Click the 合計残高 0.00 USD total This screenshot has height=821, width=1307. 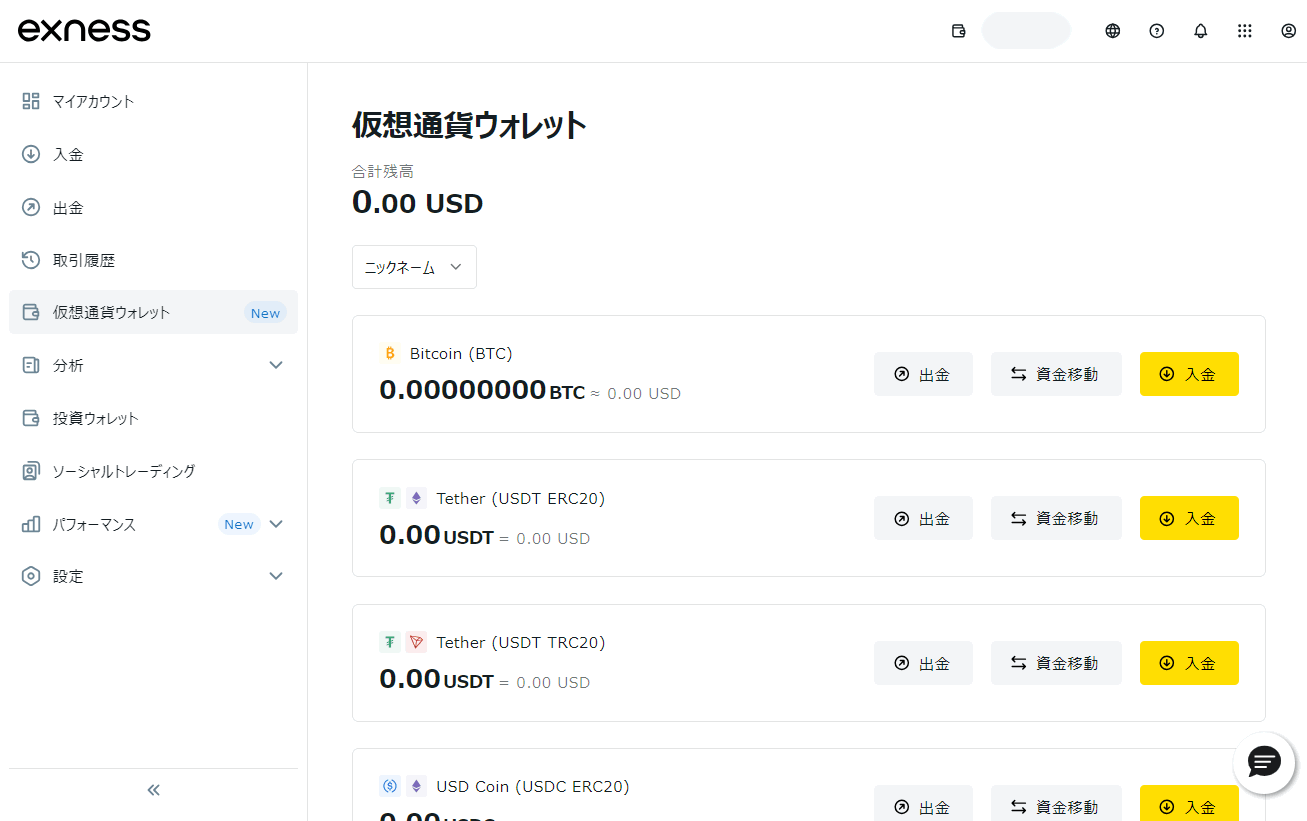coord(418,204)
